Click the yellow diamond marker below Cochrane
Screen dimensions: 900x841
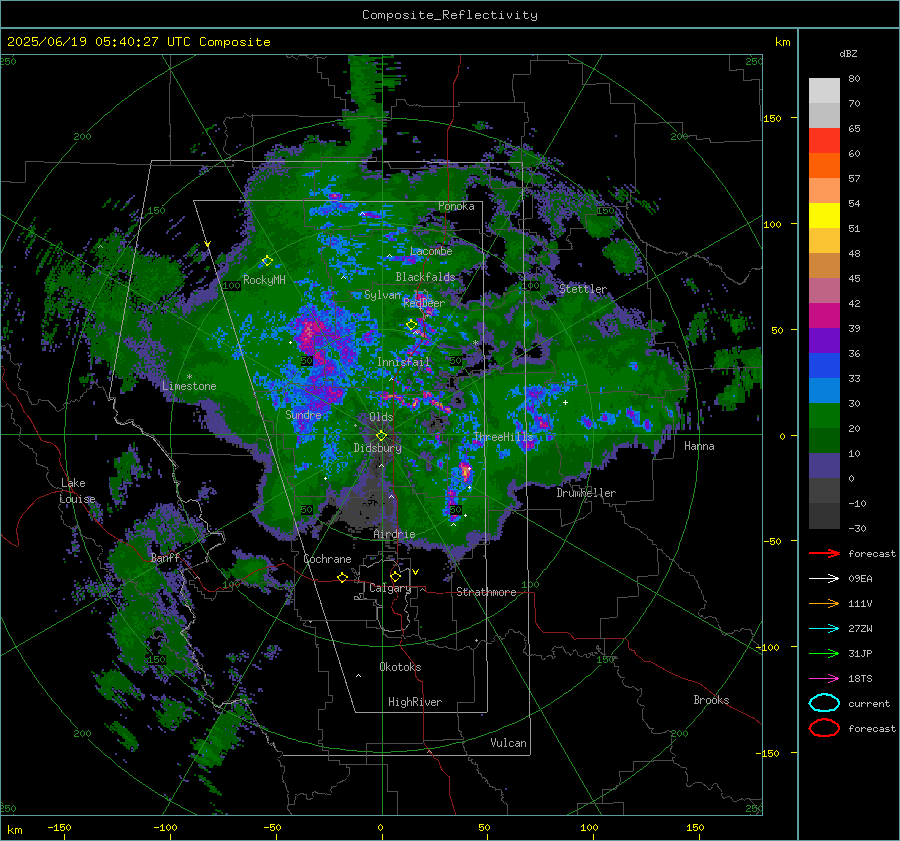click(x=343, y=578)
